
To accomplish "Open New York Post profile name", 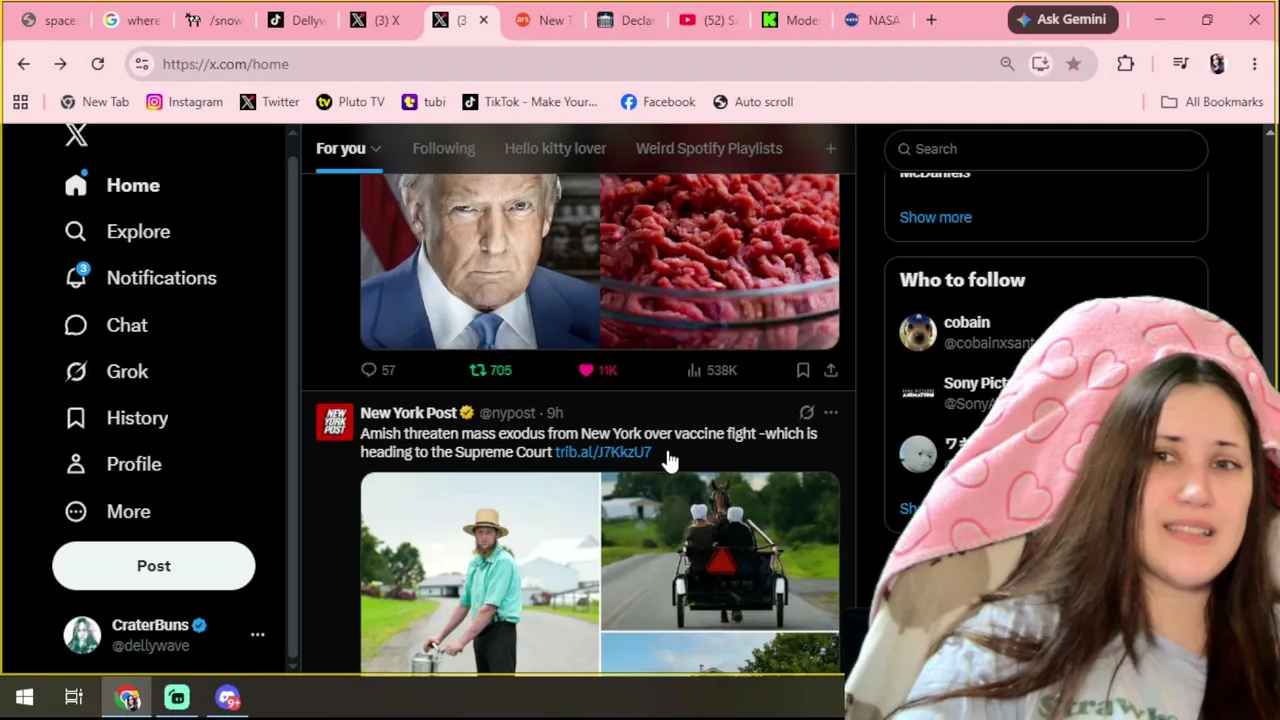I will (408, 412).
